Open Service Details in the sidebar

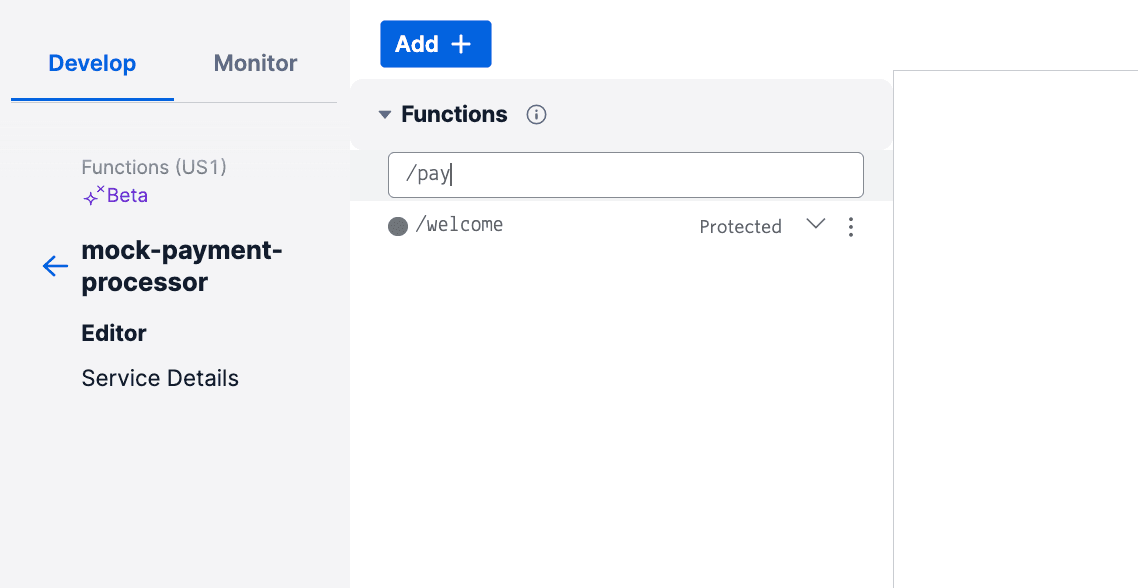click(x=160, y=378)
